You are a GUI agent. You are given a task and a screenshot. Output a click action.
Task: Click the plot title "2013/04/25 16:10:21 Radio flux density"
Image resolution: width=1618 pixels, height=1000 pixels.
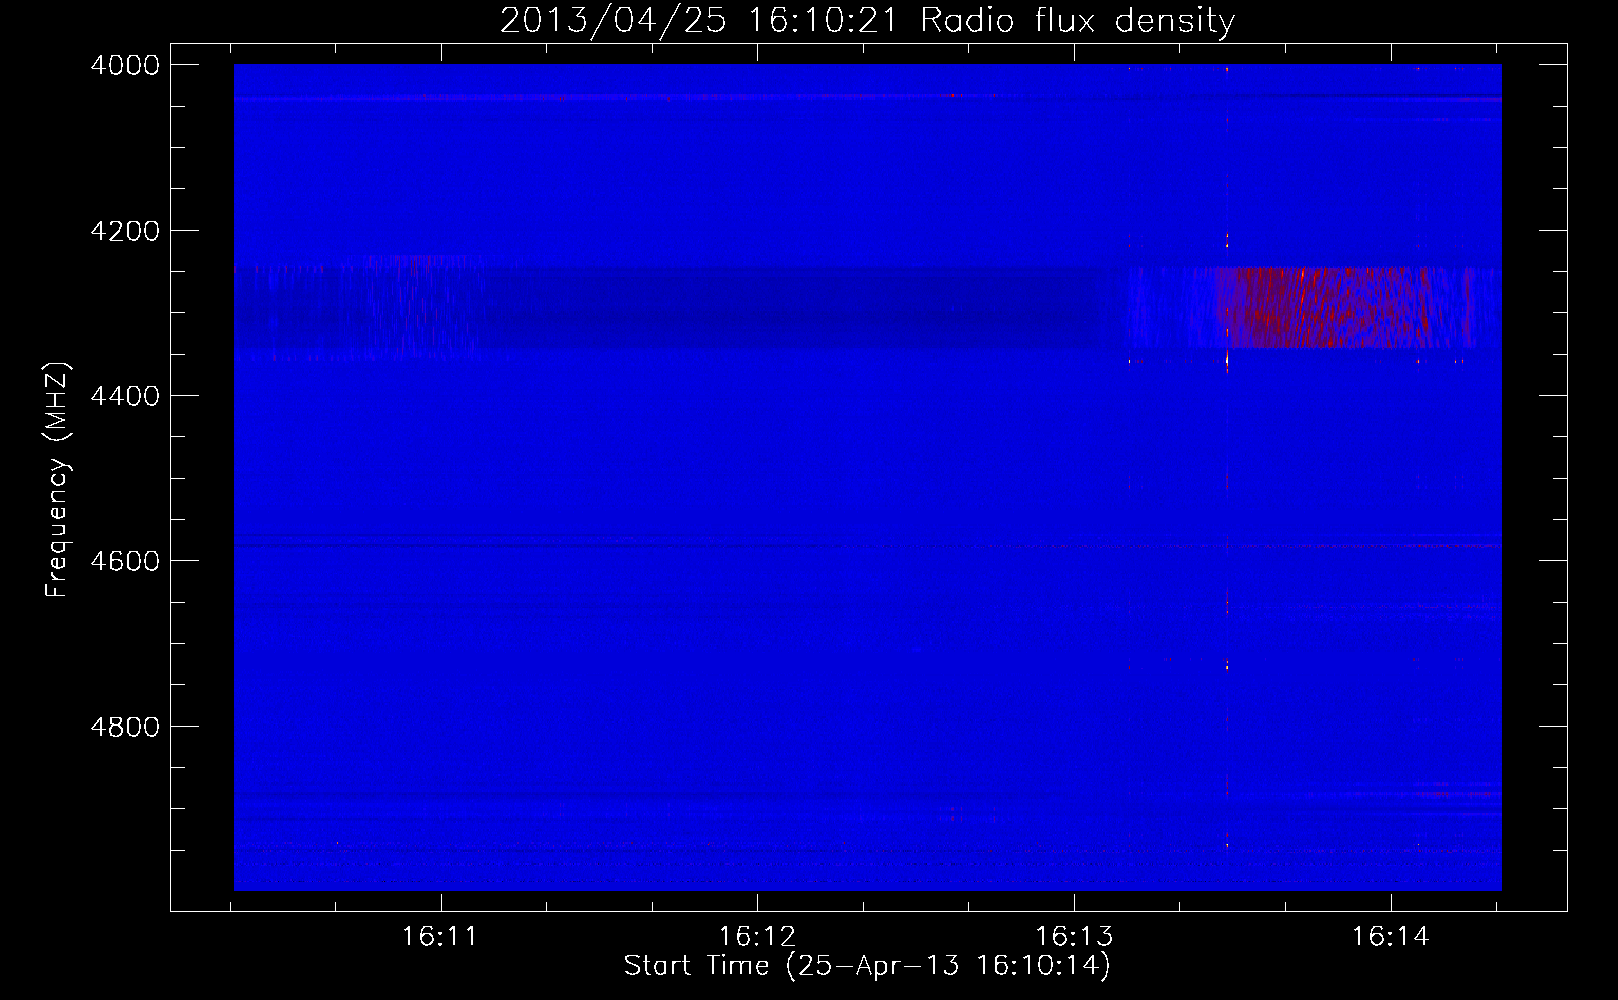867,21
